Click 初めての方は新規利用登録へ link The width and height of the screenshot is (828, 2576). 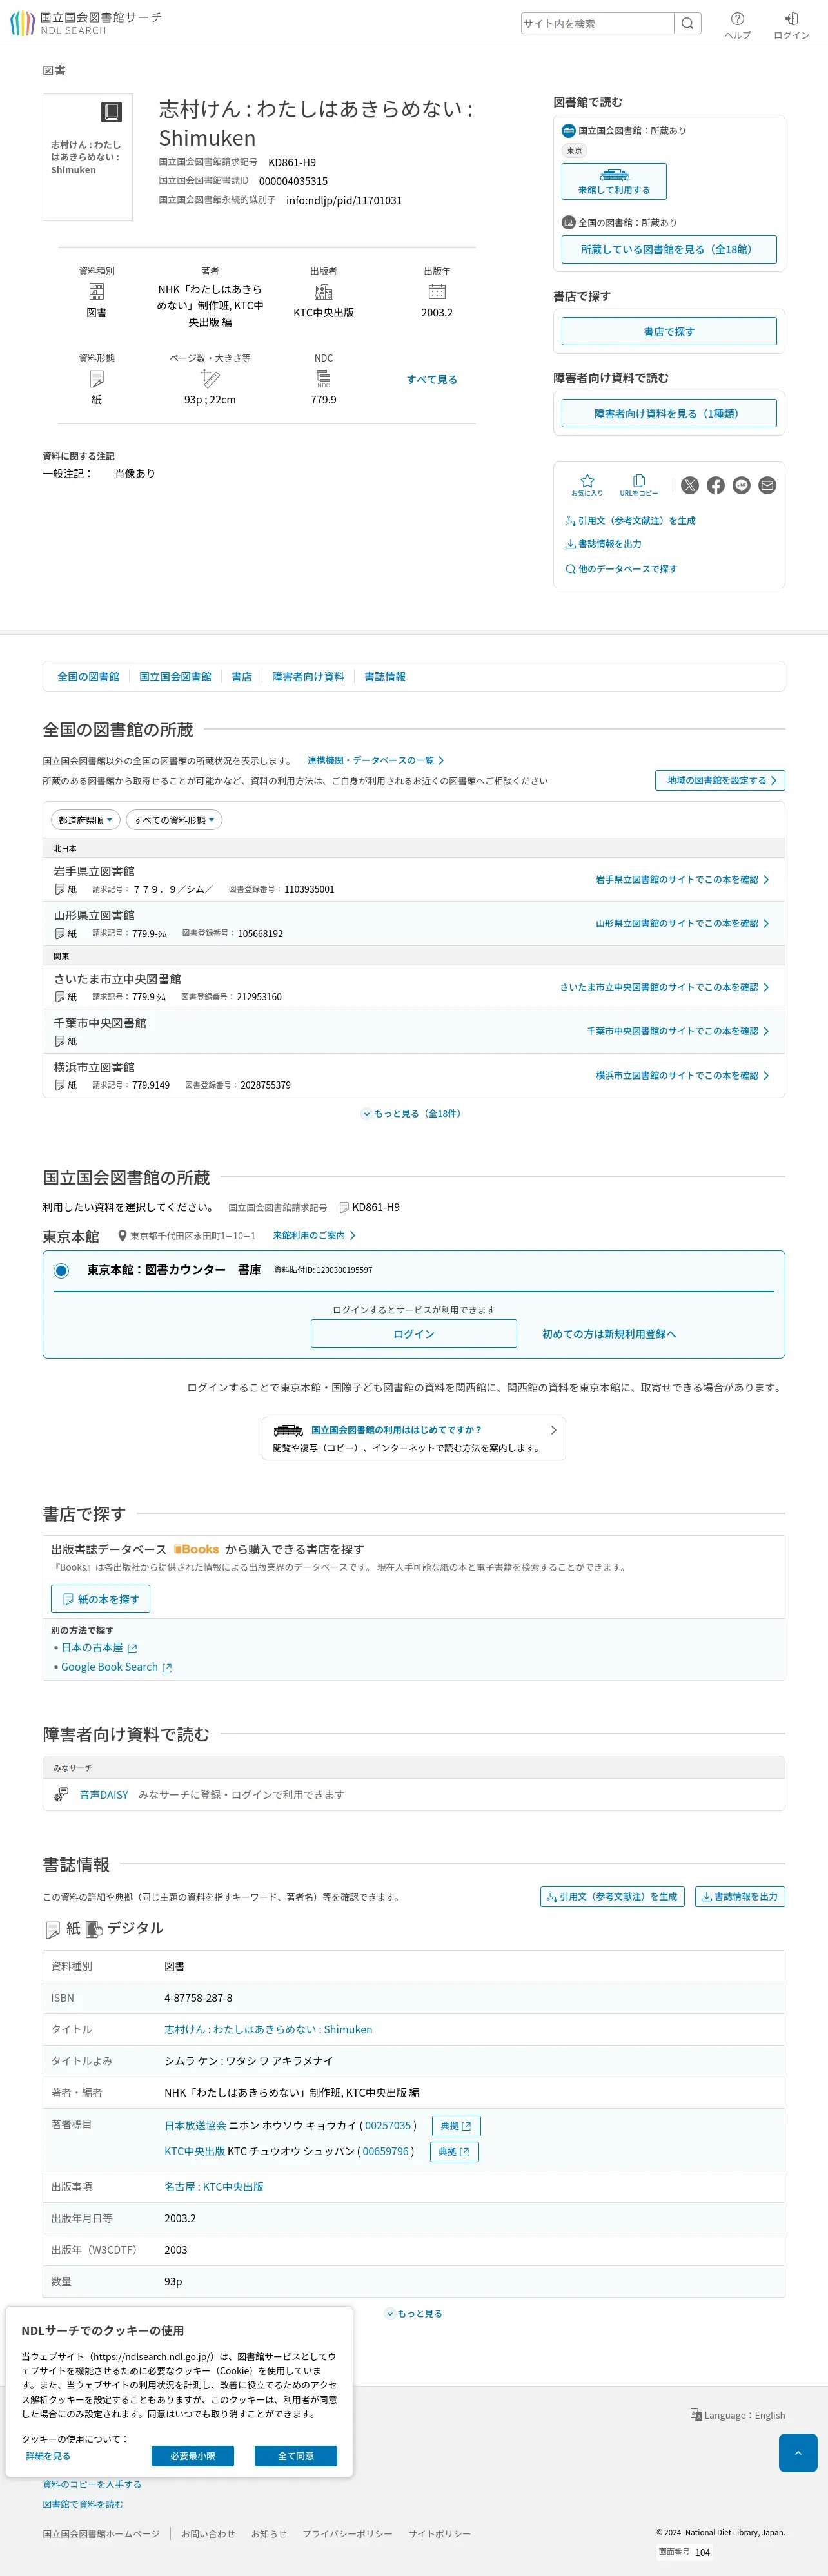click(609, 1334)
